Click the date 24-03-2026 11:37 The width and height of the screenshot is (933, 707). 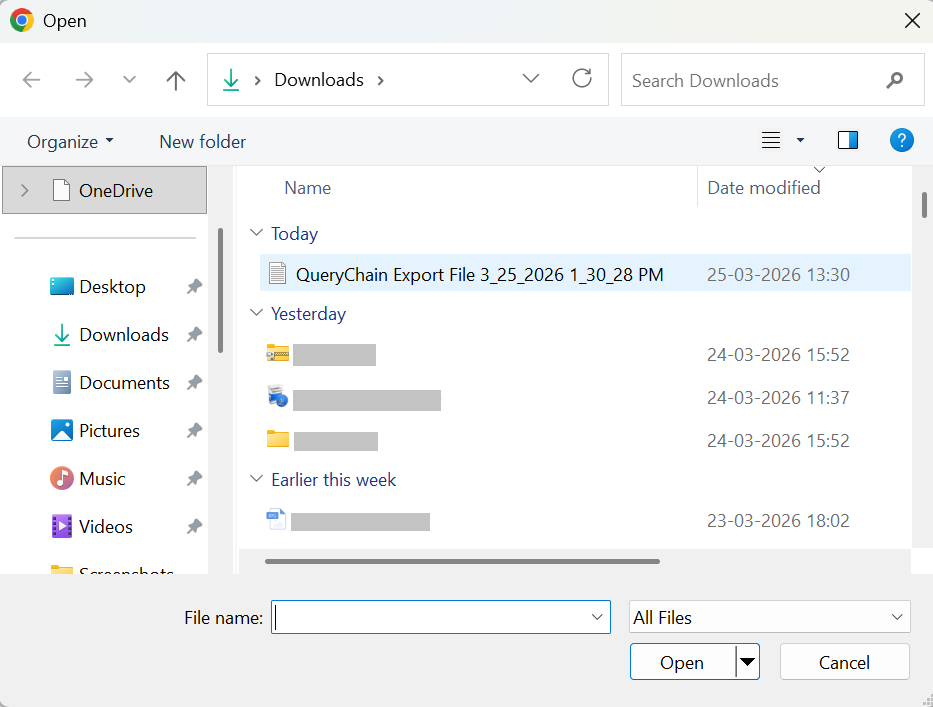click(778, 398)
